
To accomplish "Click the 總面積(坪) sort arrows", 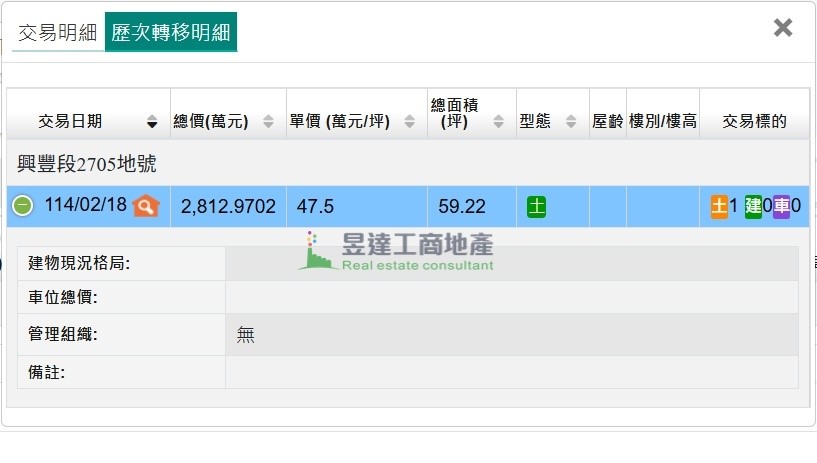I will [499, 122].
